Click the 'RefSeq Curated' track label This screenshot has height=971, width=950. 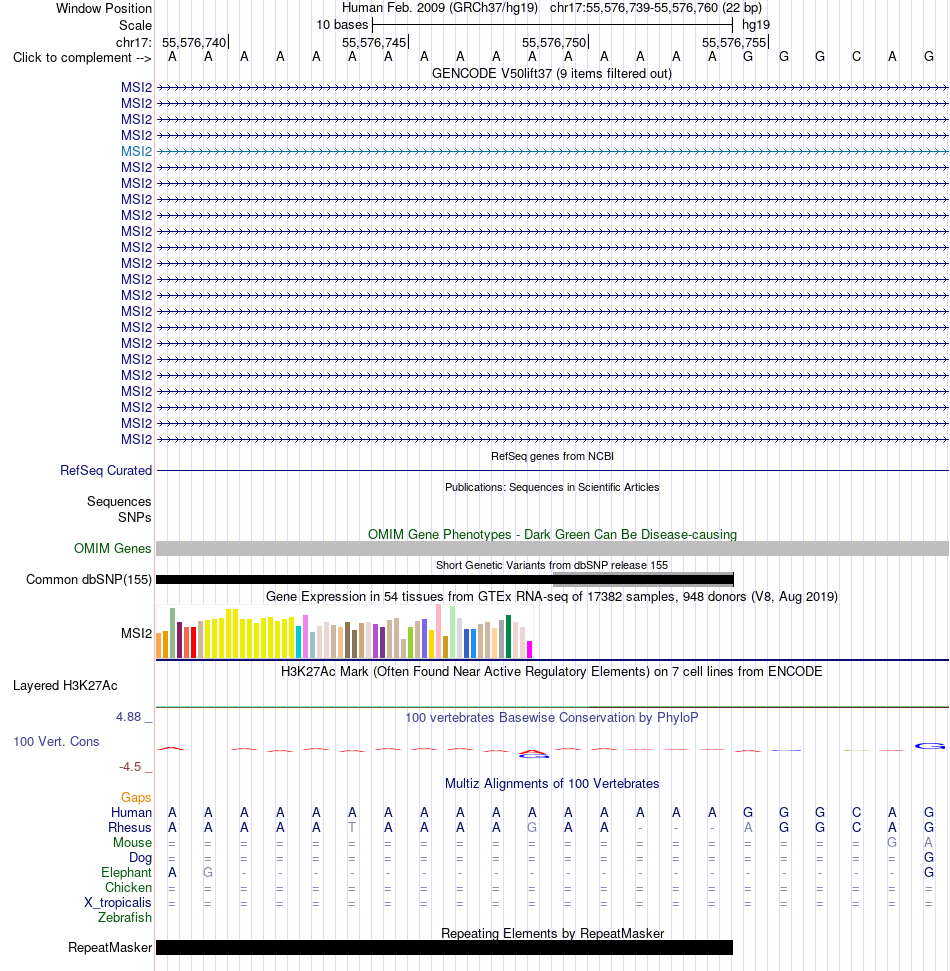pos(105,471)
